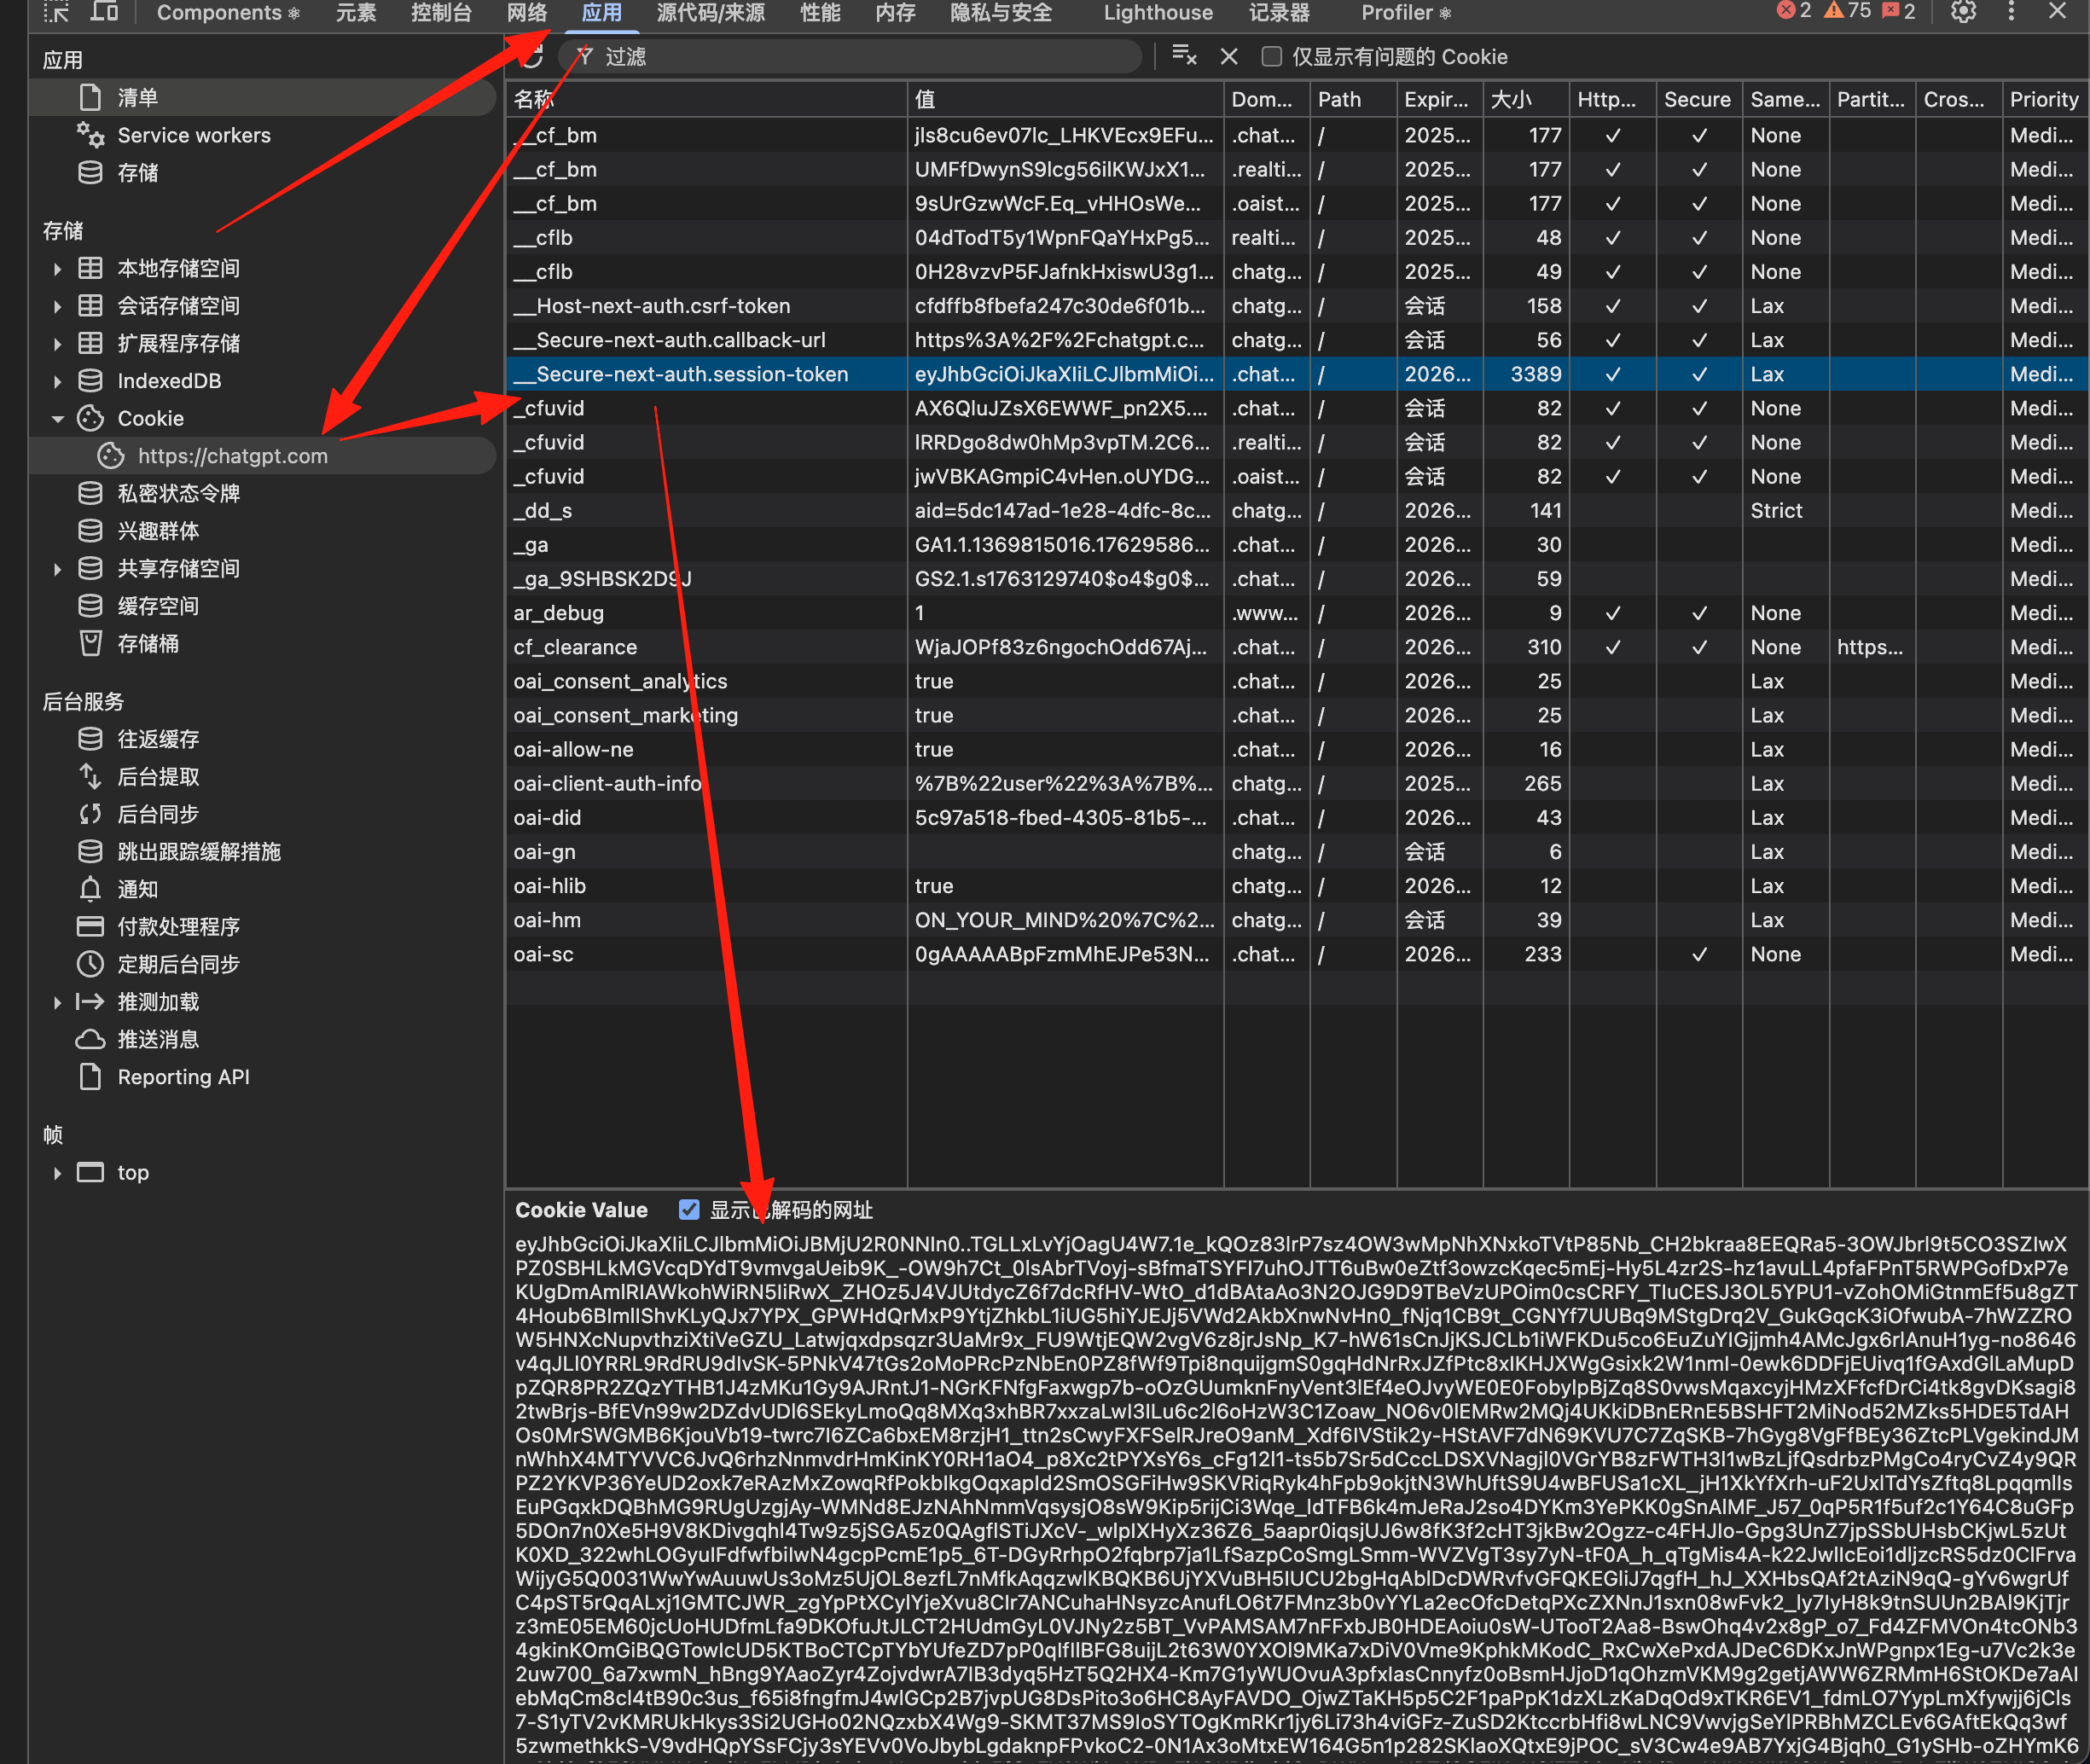
Task: Click the delete selected cookie X icon
Action: [x=1229, y=57]
